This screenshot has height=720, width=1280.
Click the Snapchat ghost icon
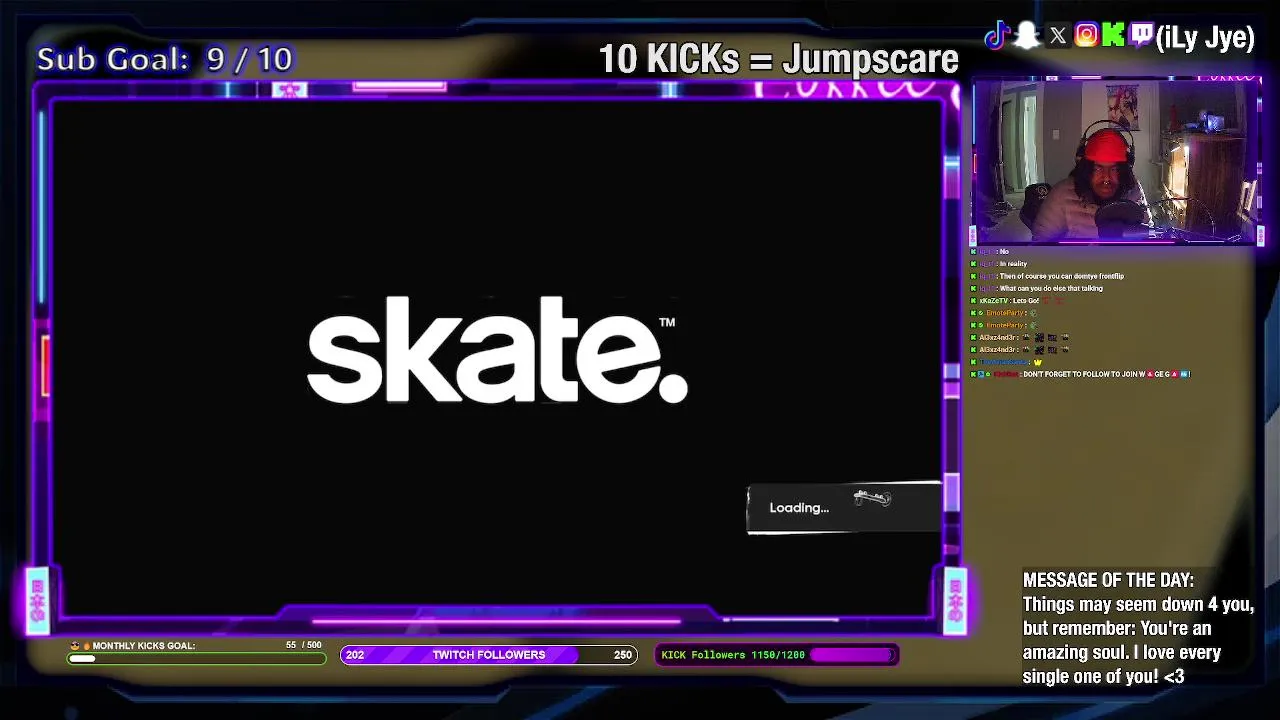coord(1027,37)
